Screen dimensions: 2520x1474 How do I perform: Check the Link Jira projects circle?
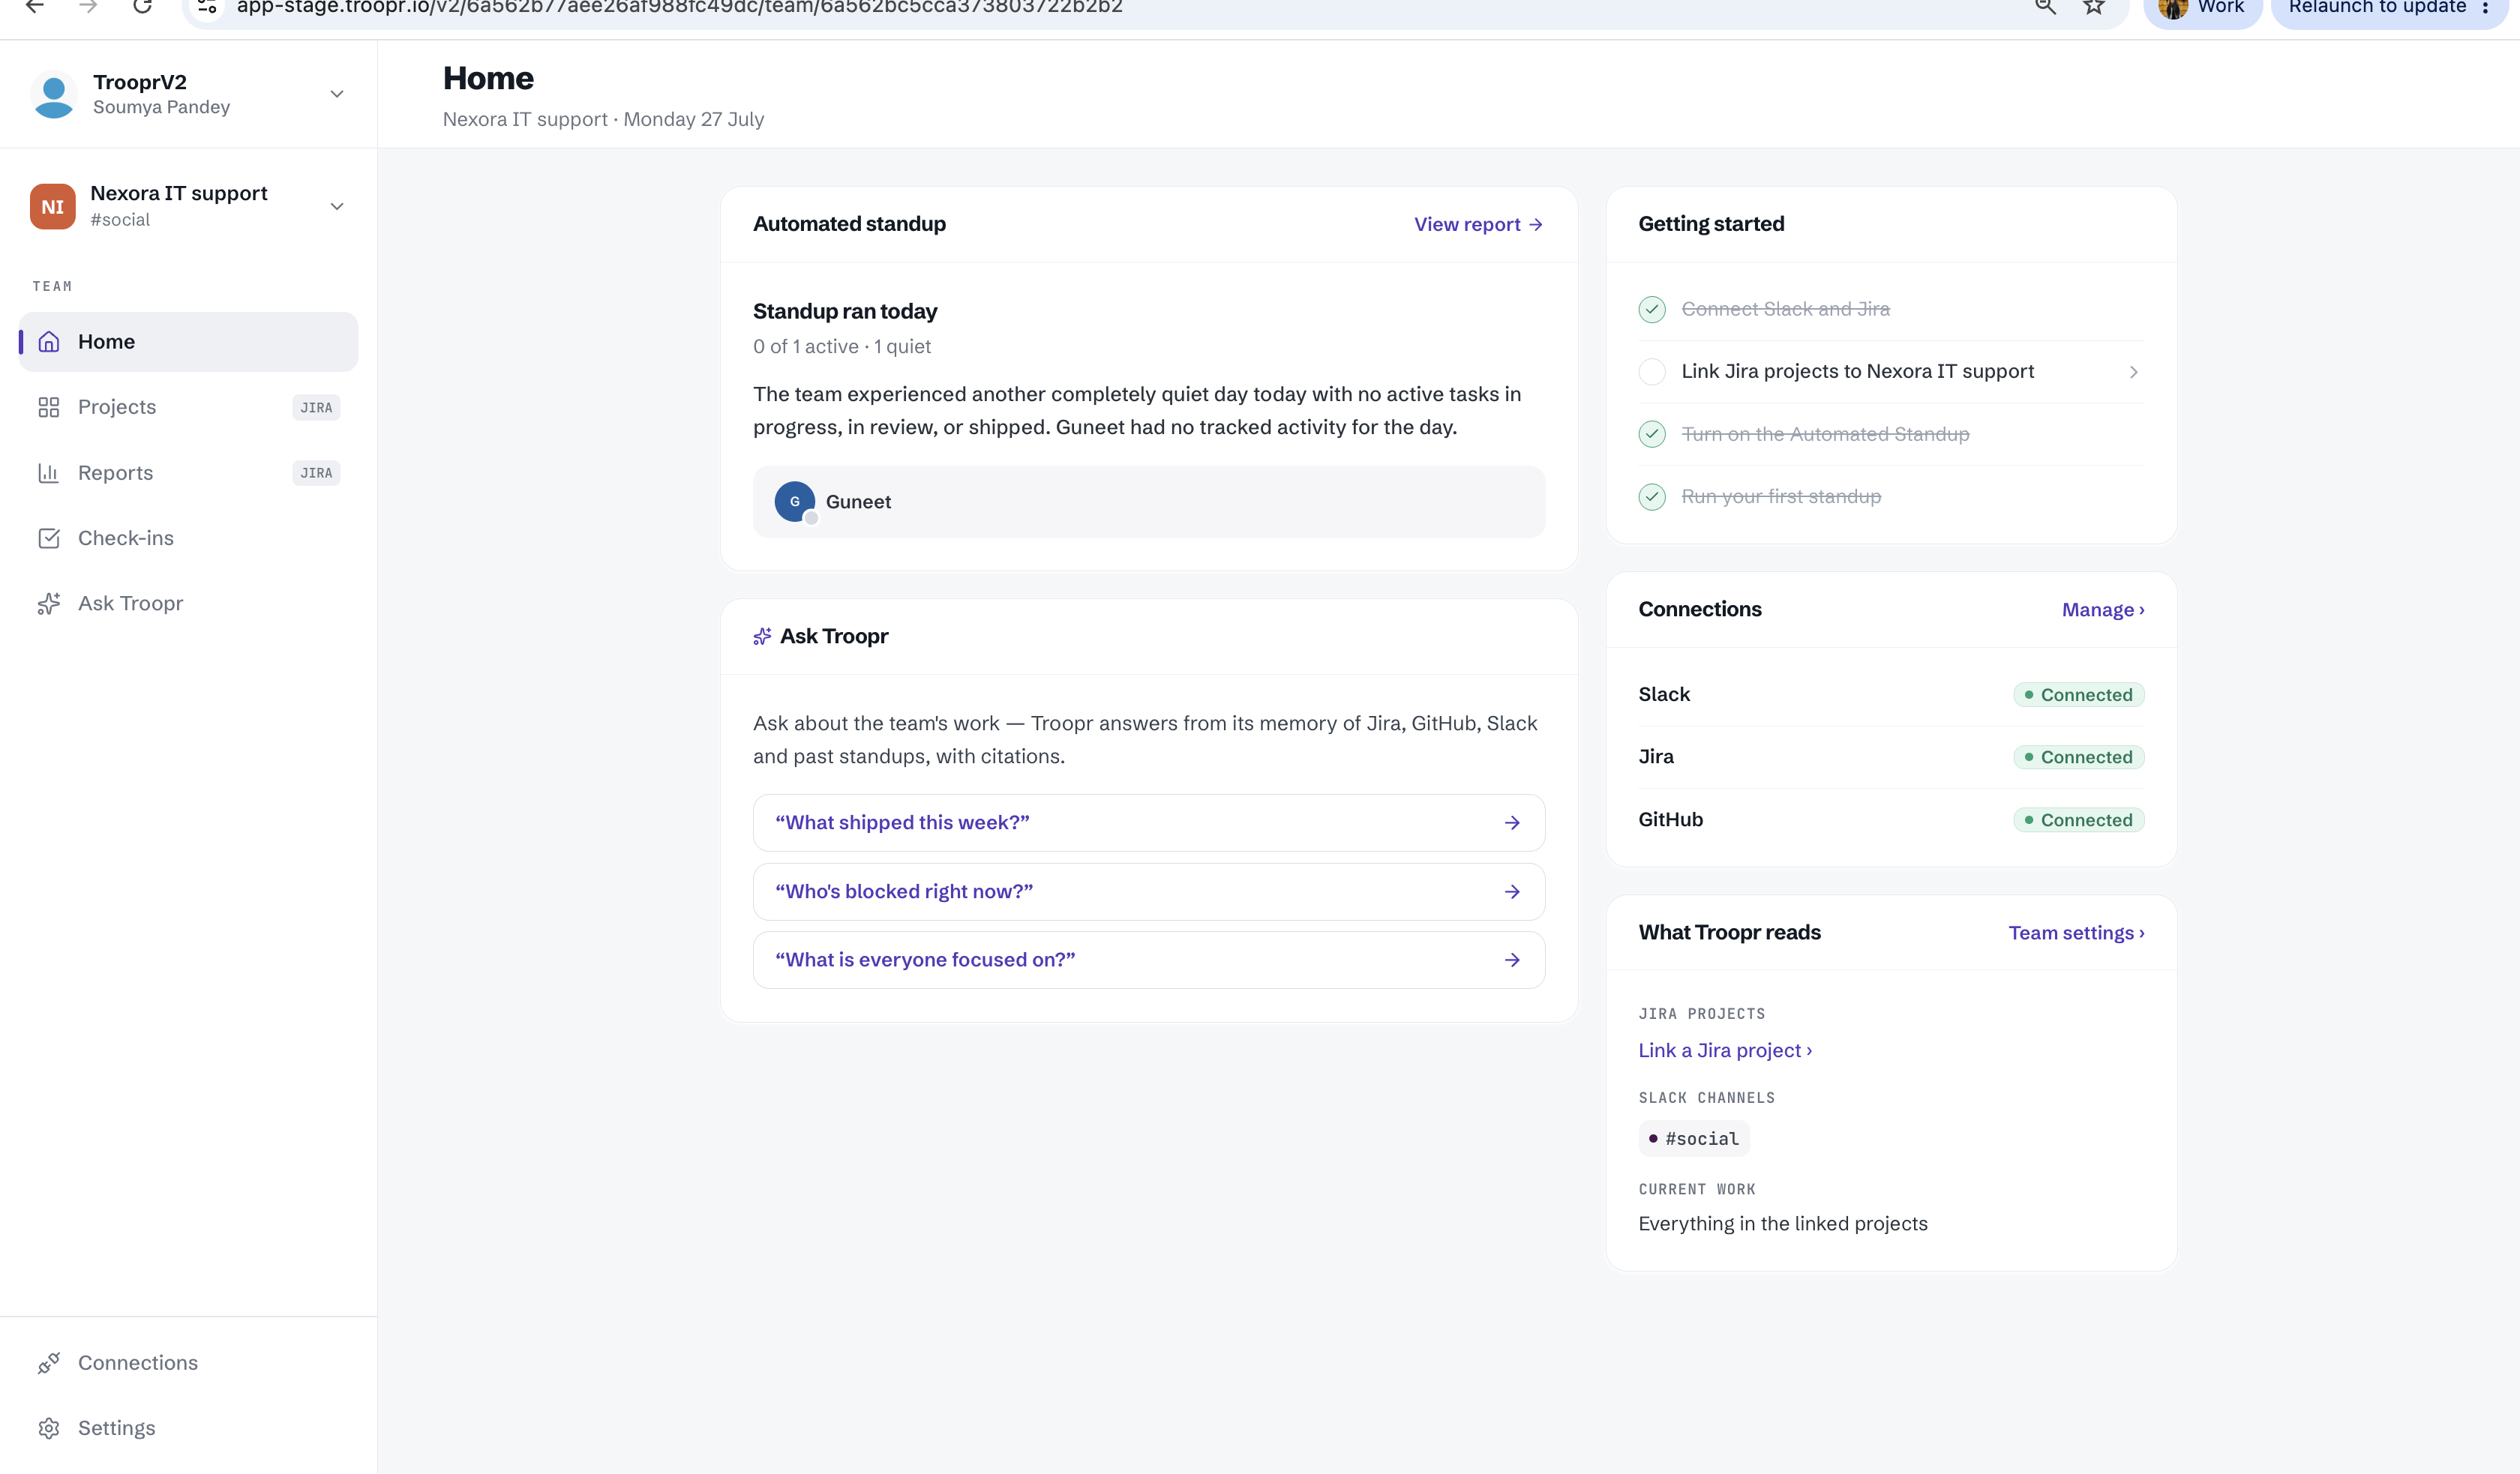(1652, 372)
